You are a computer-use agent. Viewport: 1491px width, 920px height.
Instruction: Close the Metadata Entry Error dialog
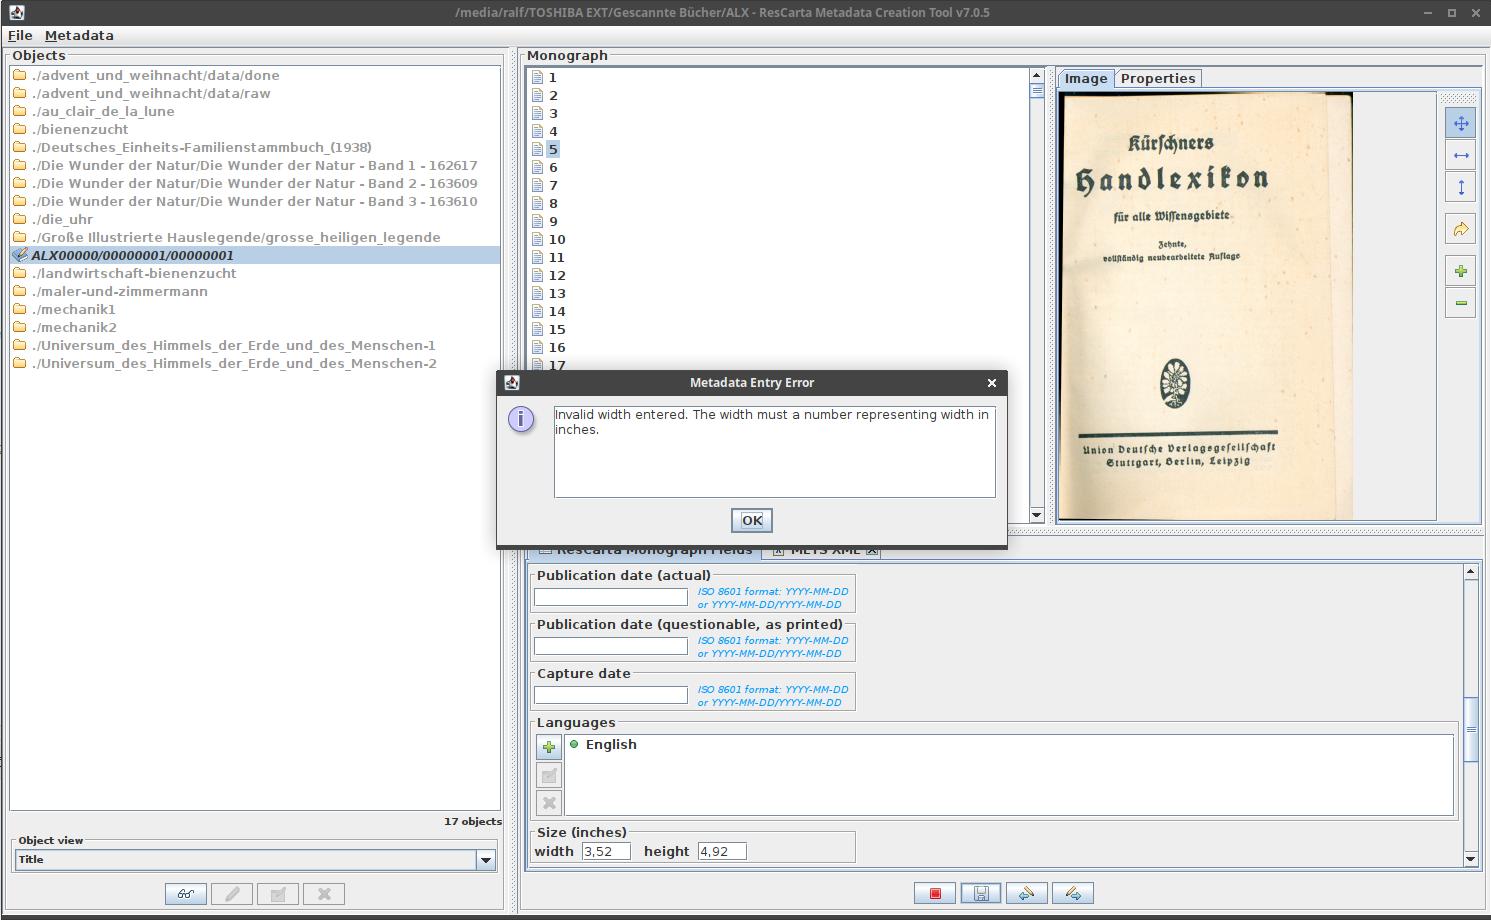coord(992,383)
